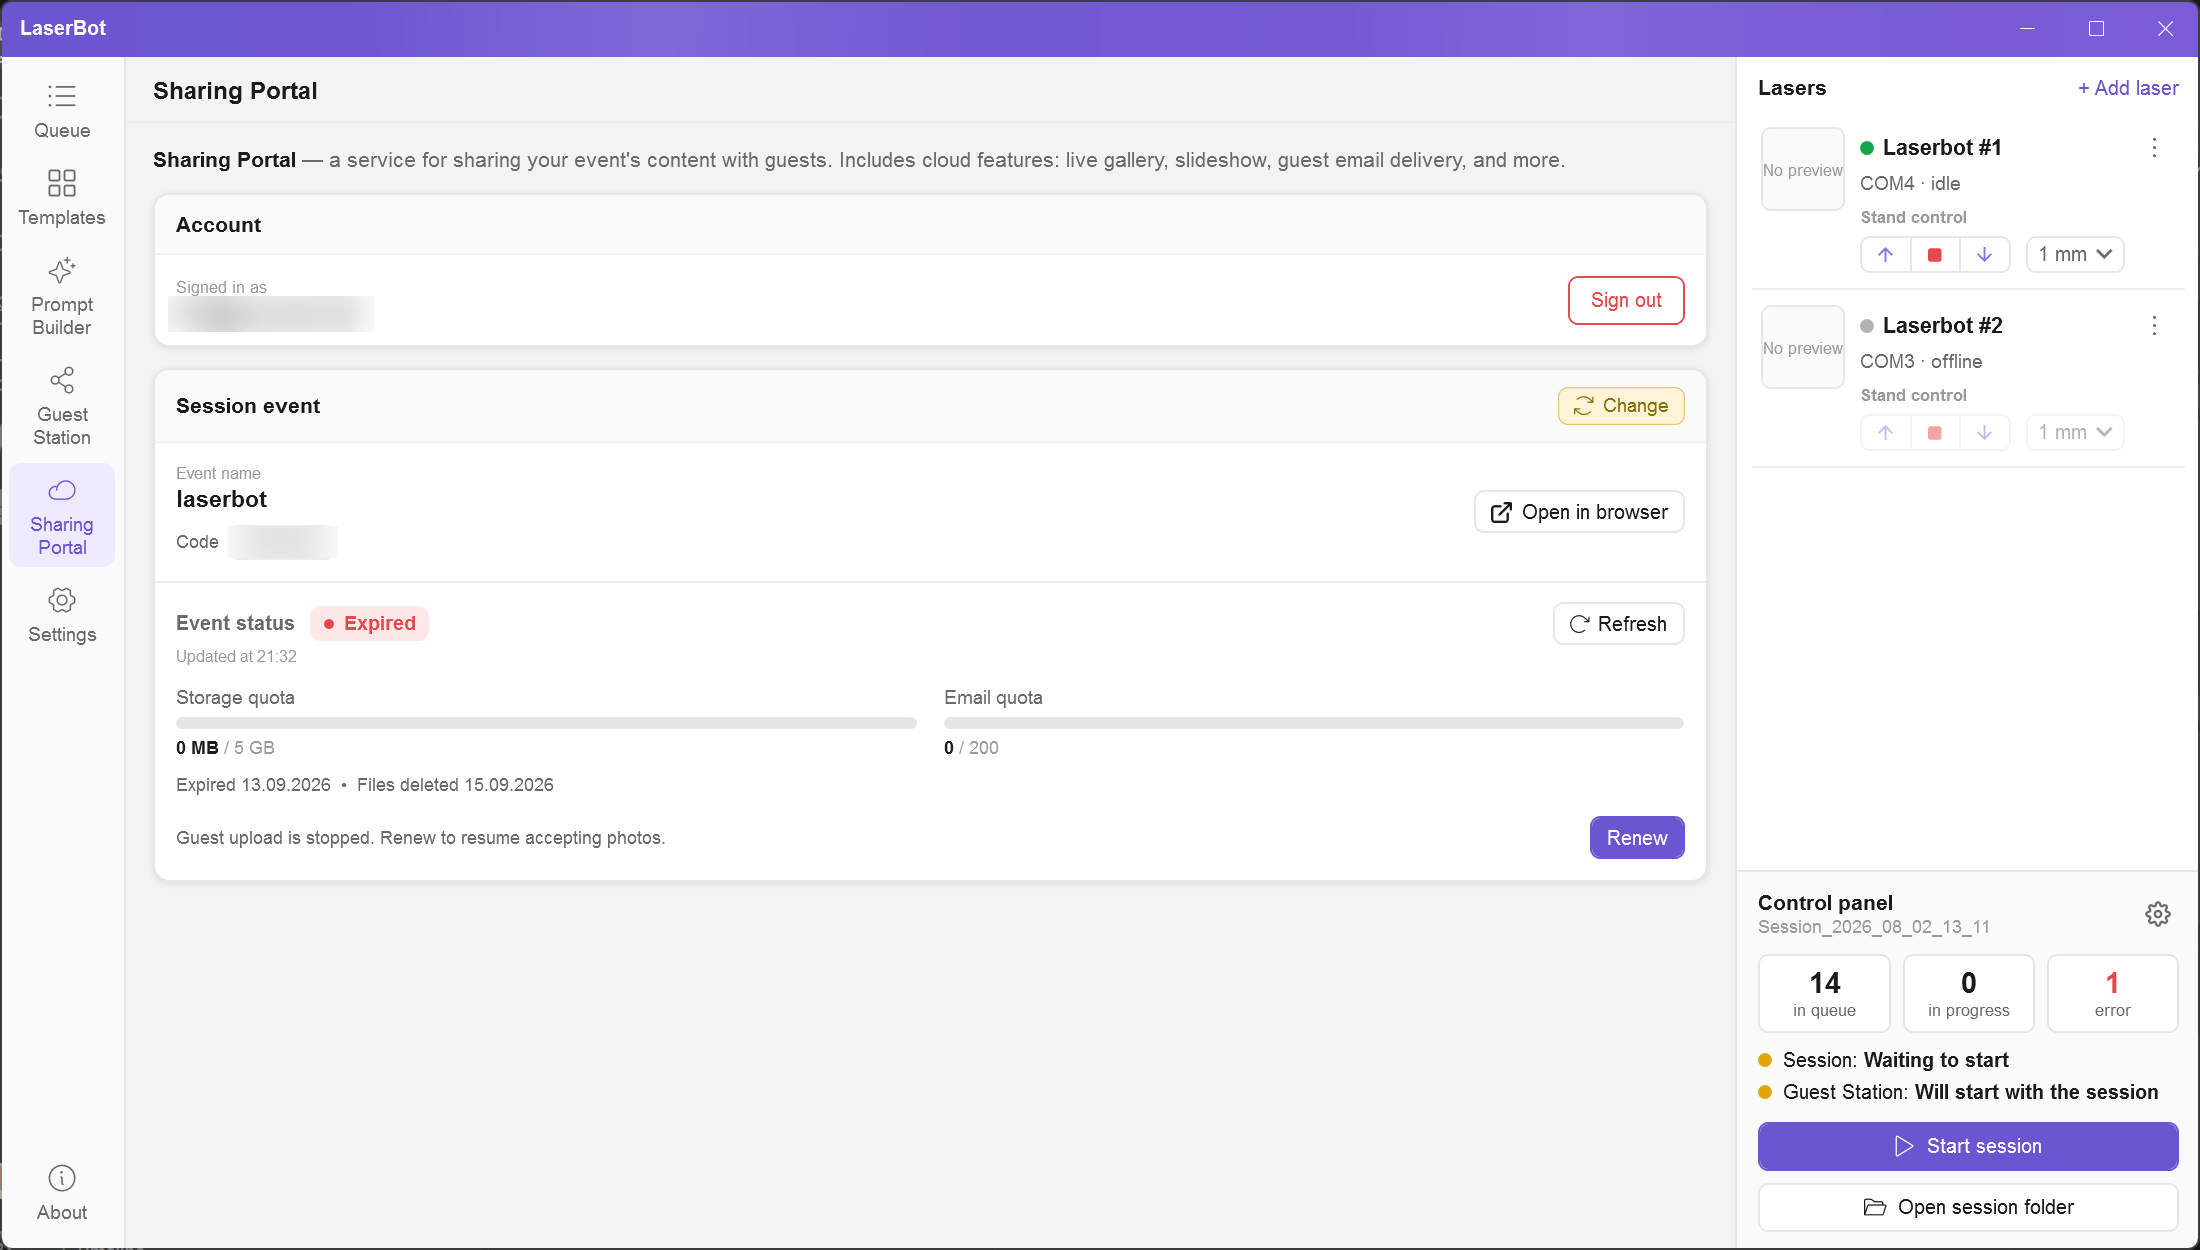This screenshot has width=2200, height=1250.
Task: Open Control panel gear settings
Action: click(2158, 914)
